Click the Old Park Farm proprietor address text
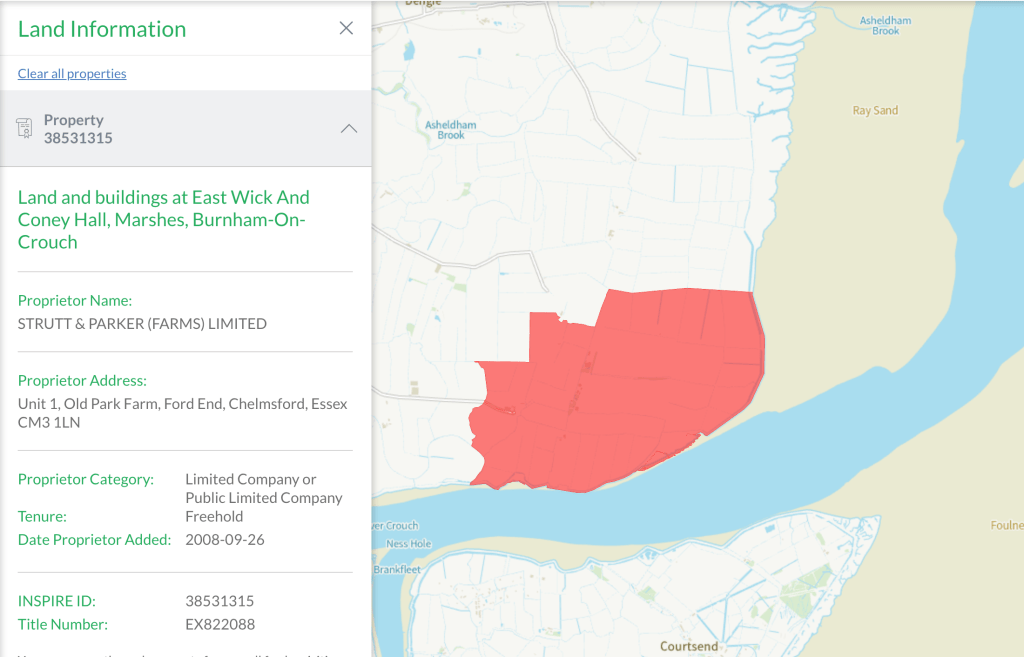 (183, 413)
